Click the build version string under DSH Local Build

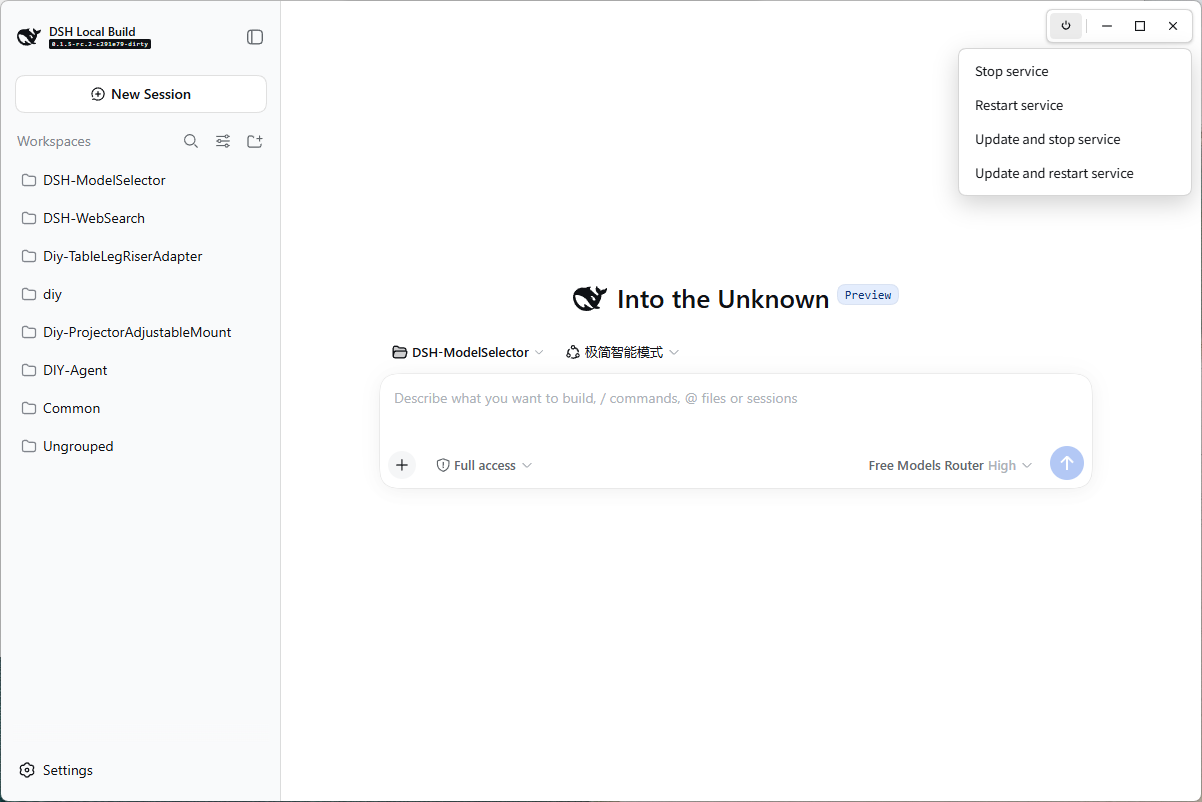(100, 44)
